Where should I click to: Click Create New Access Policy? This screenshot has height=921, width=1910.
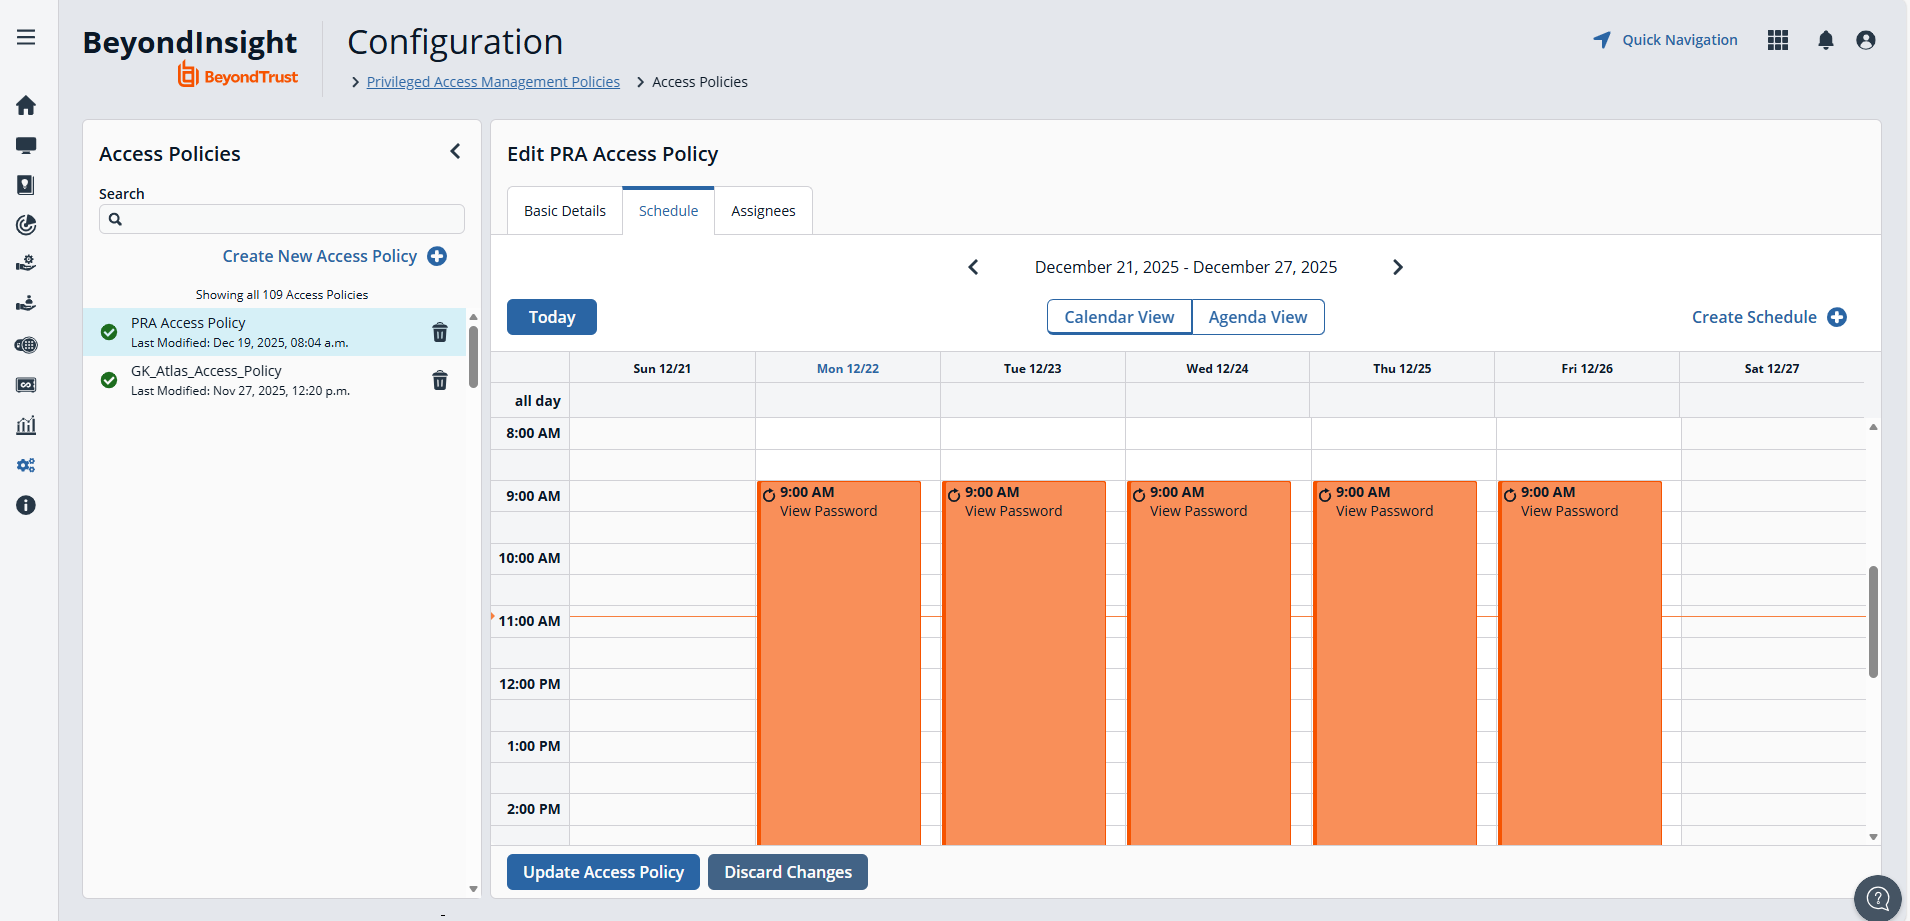click(334, 256)
